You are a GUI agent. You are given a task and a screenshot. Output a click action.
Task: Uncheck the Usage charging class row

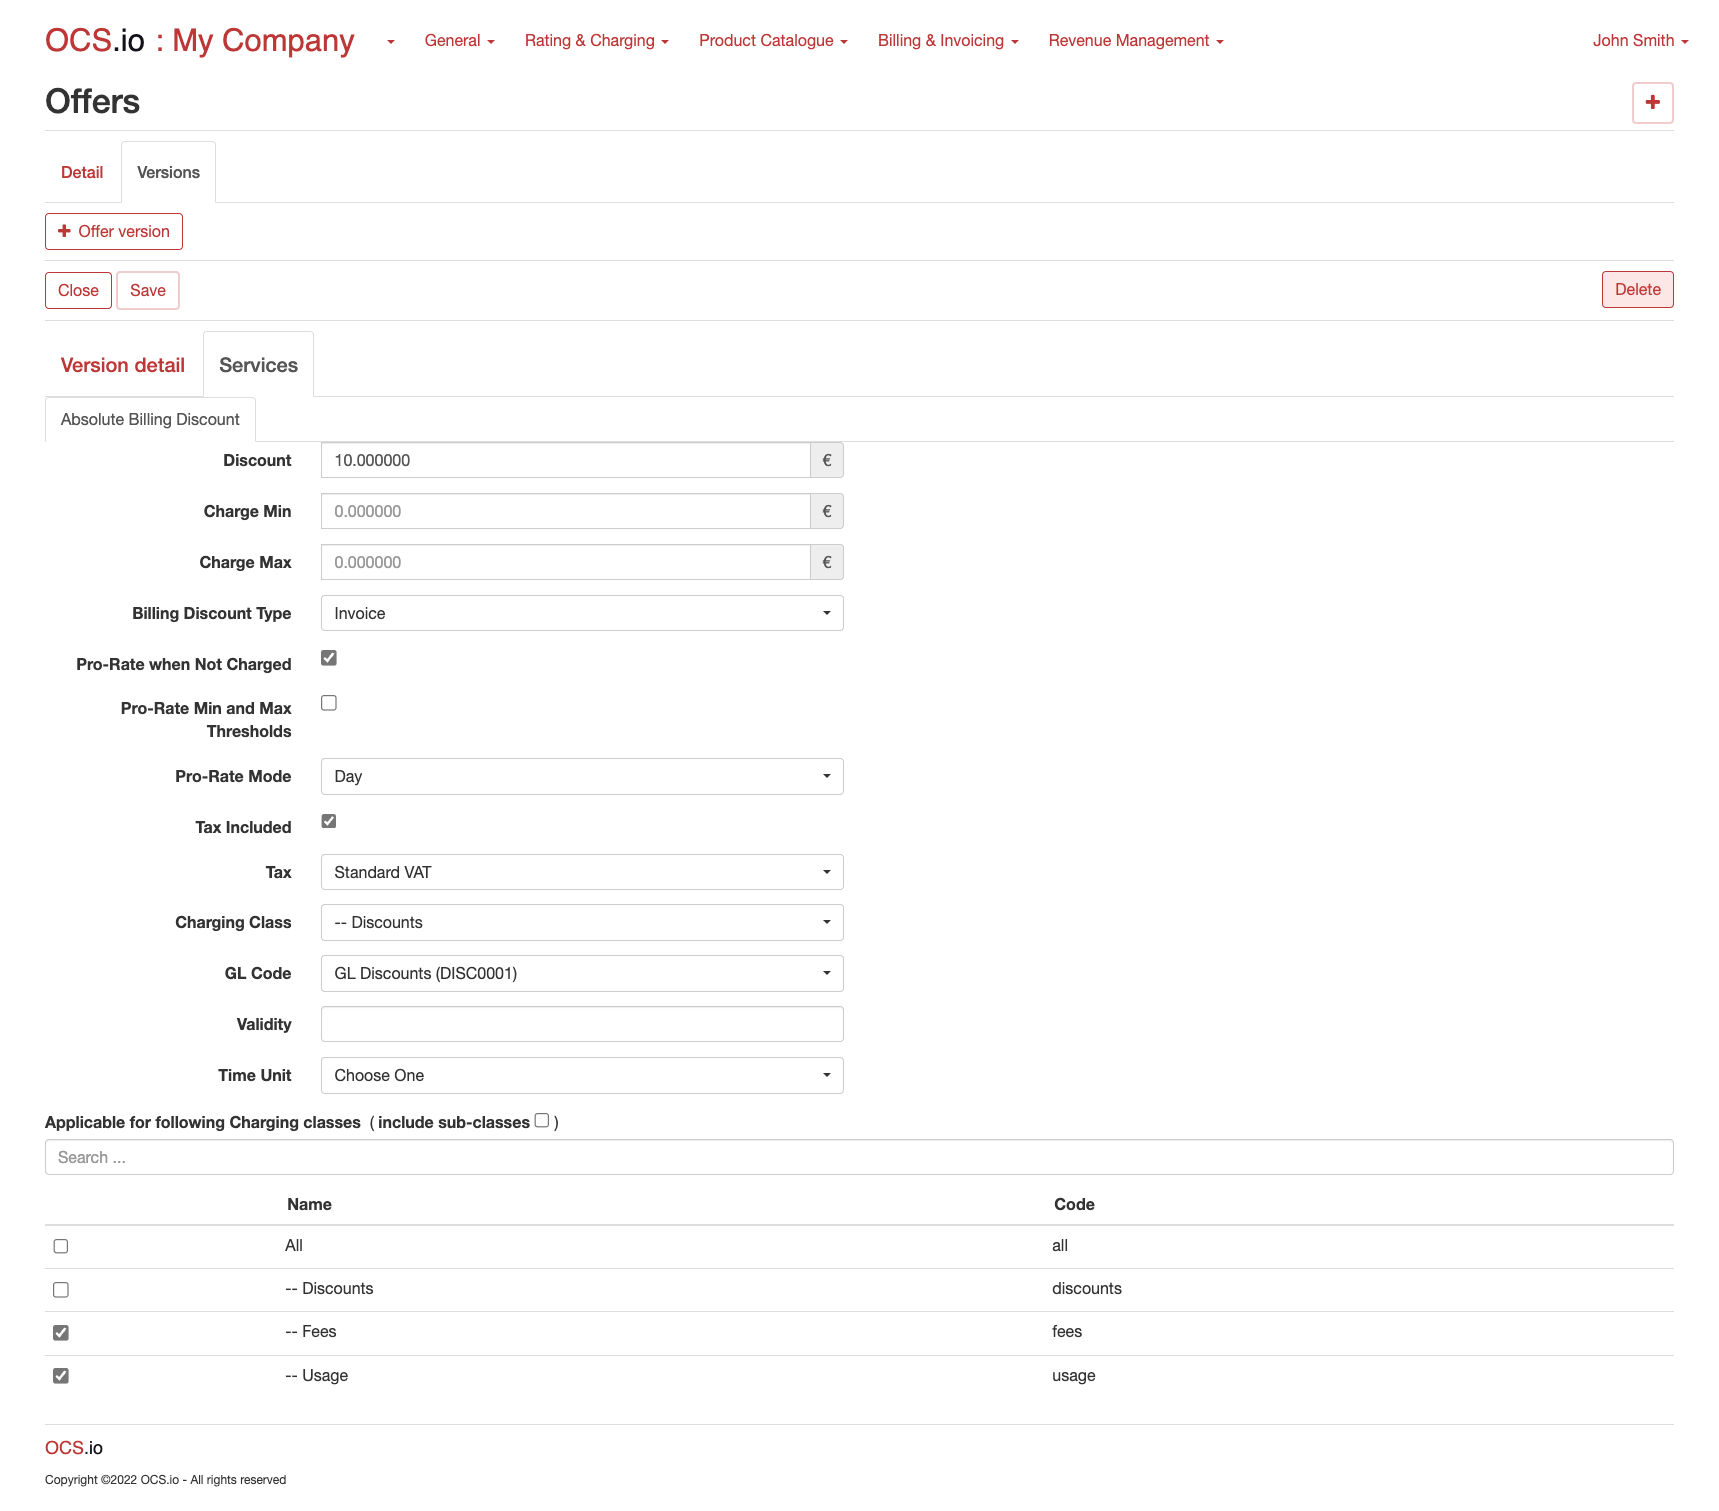pos(61,1376)
